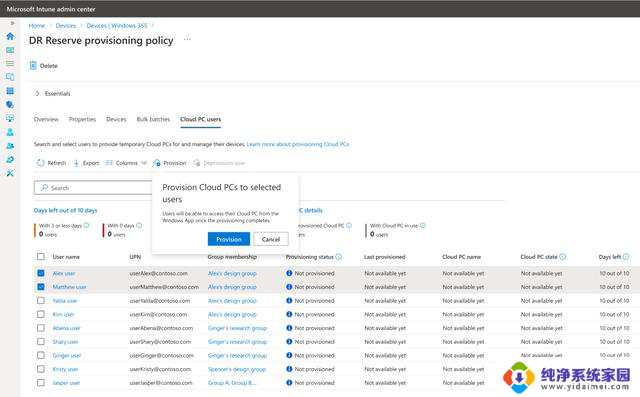
Task: Switch to the Devices tab
Action: pos(116,119)
